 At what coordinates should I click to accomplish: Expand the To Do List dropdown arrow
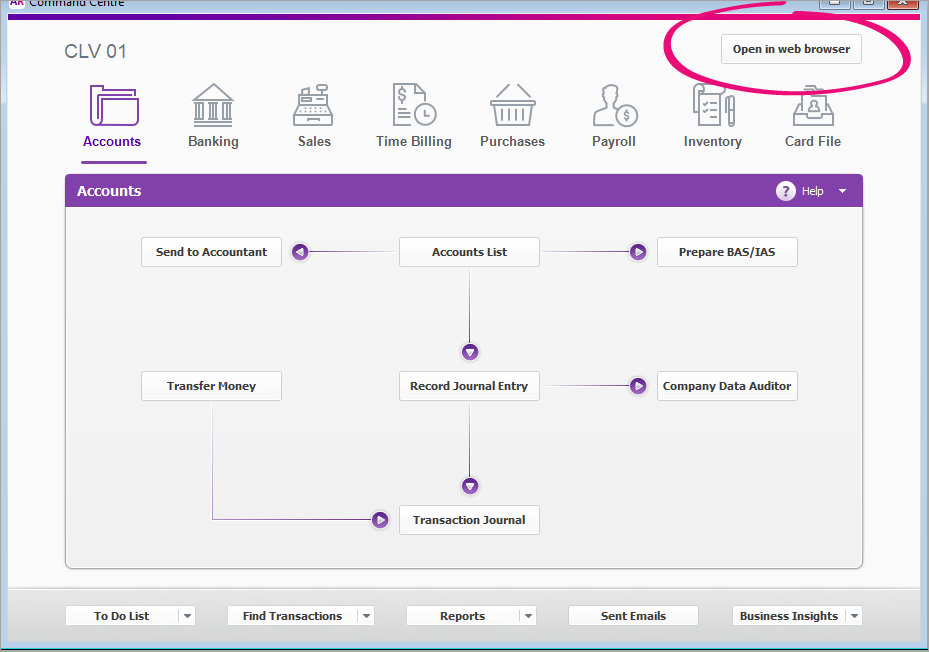pos(187,616)
